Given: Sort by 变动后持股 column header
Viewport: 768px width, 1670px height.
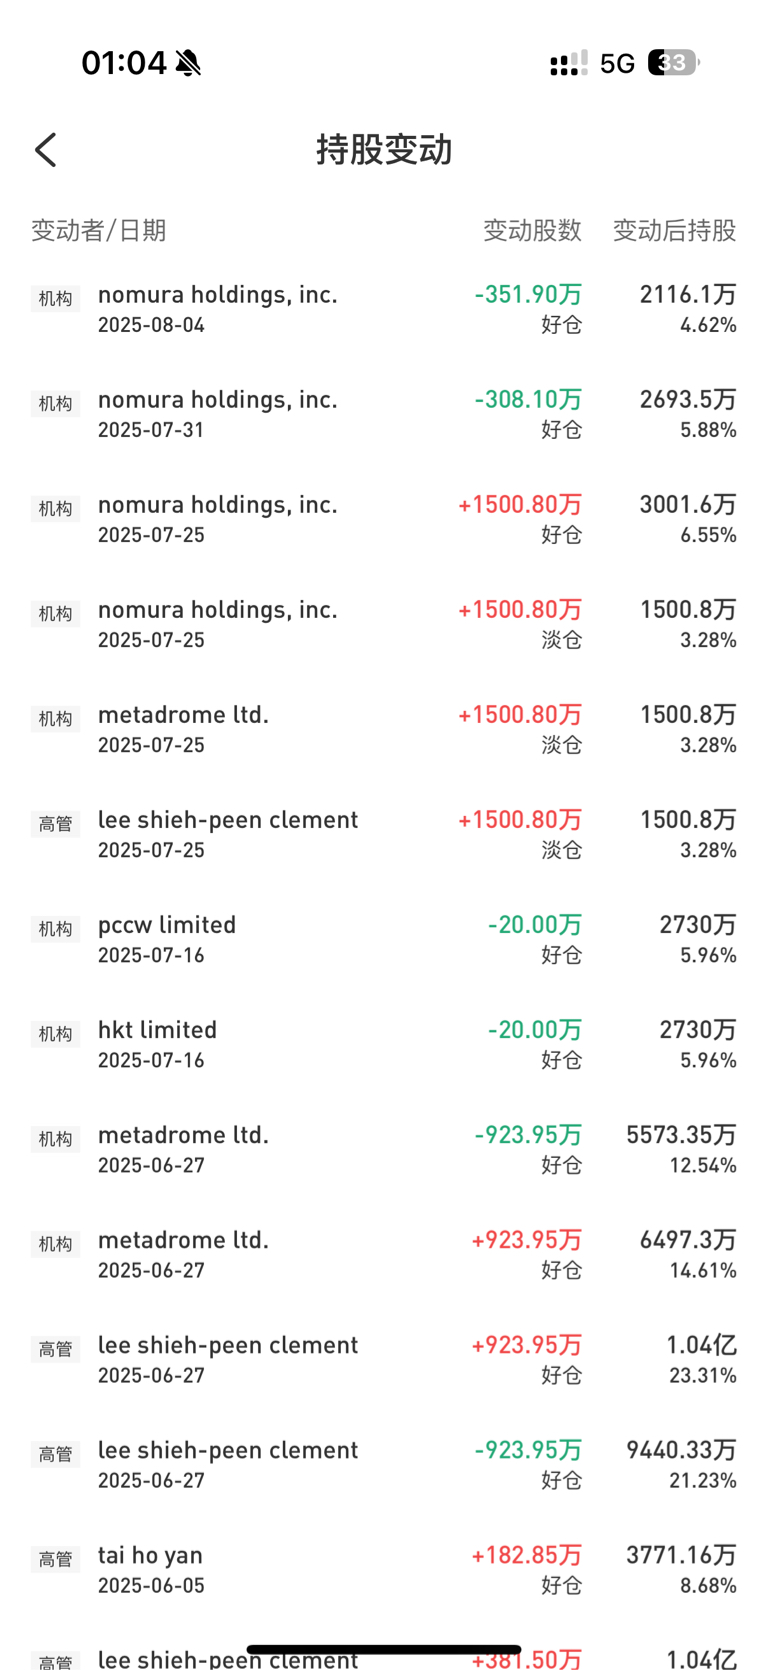Looking at the screenshot, I should 674,230.
